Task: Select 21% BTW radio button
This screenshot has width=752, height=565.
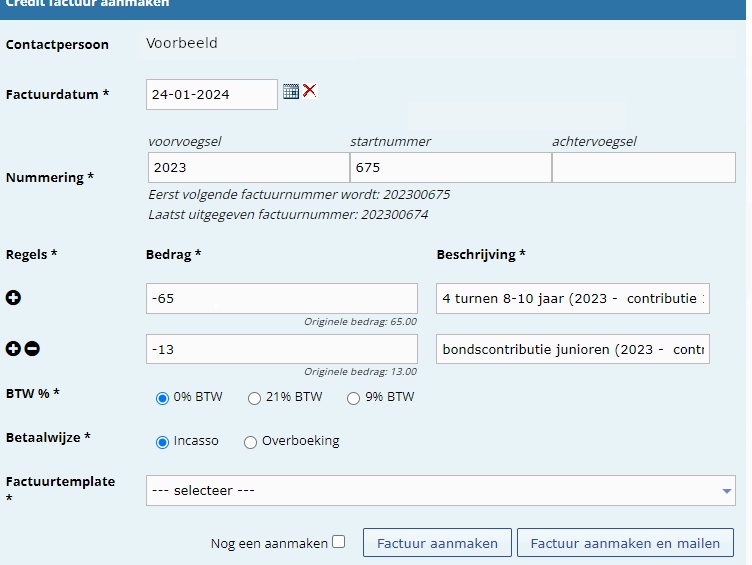Action: (x=254, y=398)
